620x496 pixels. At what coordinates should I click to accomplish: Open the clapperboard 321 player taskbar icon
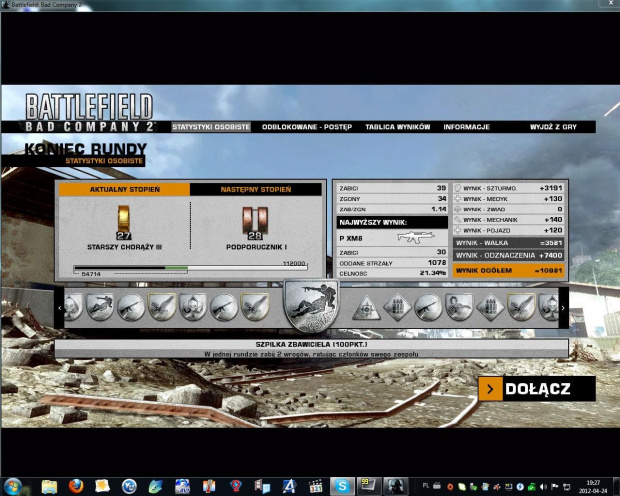pyautogui.click(x=316, y=486)
